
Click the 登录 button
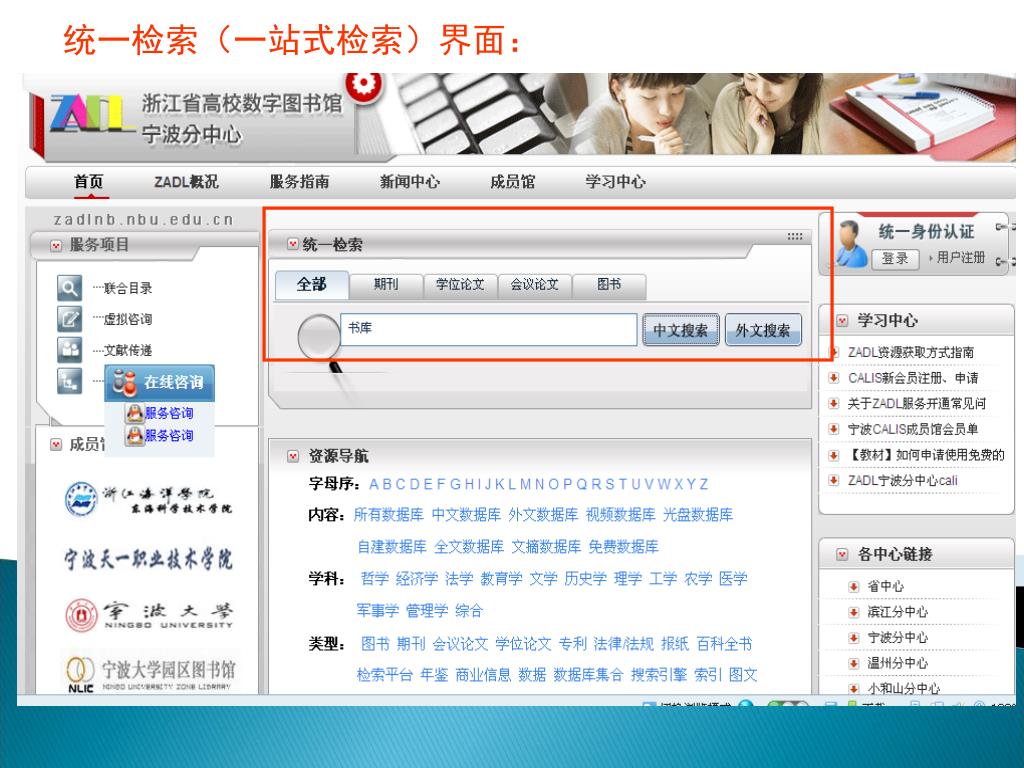pyautogui.click(x=895, y=259)
